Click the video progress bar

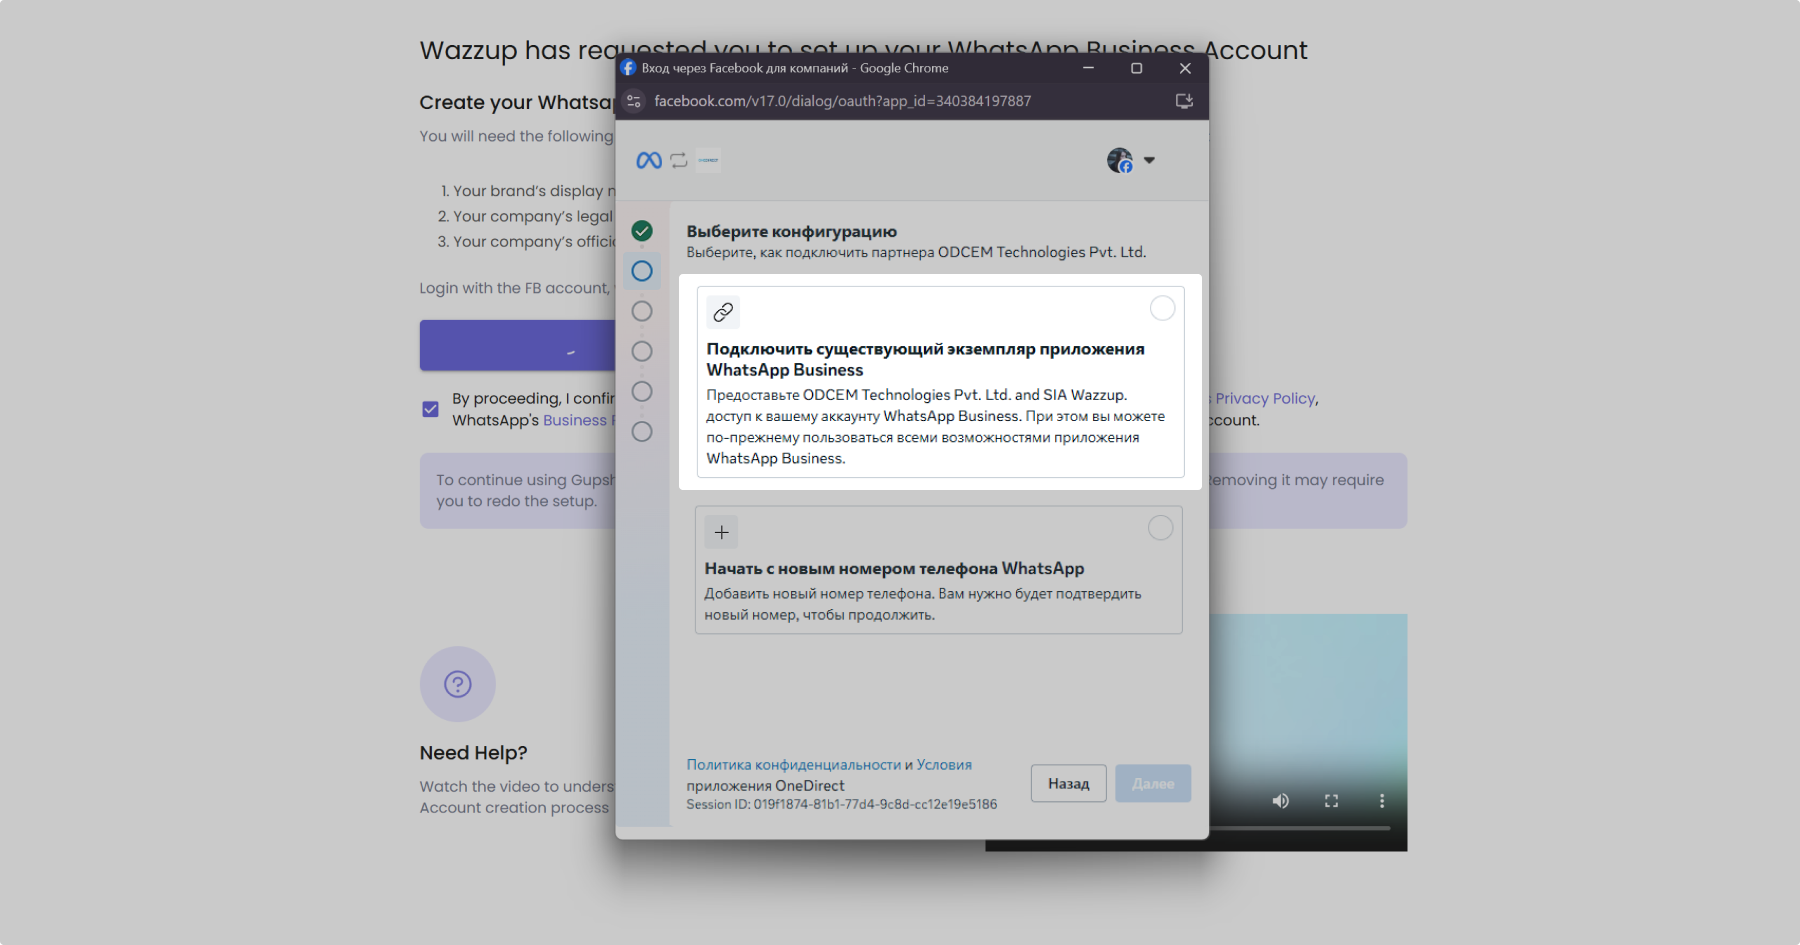point(1300,828)
